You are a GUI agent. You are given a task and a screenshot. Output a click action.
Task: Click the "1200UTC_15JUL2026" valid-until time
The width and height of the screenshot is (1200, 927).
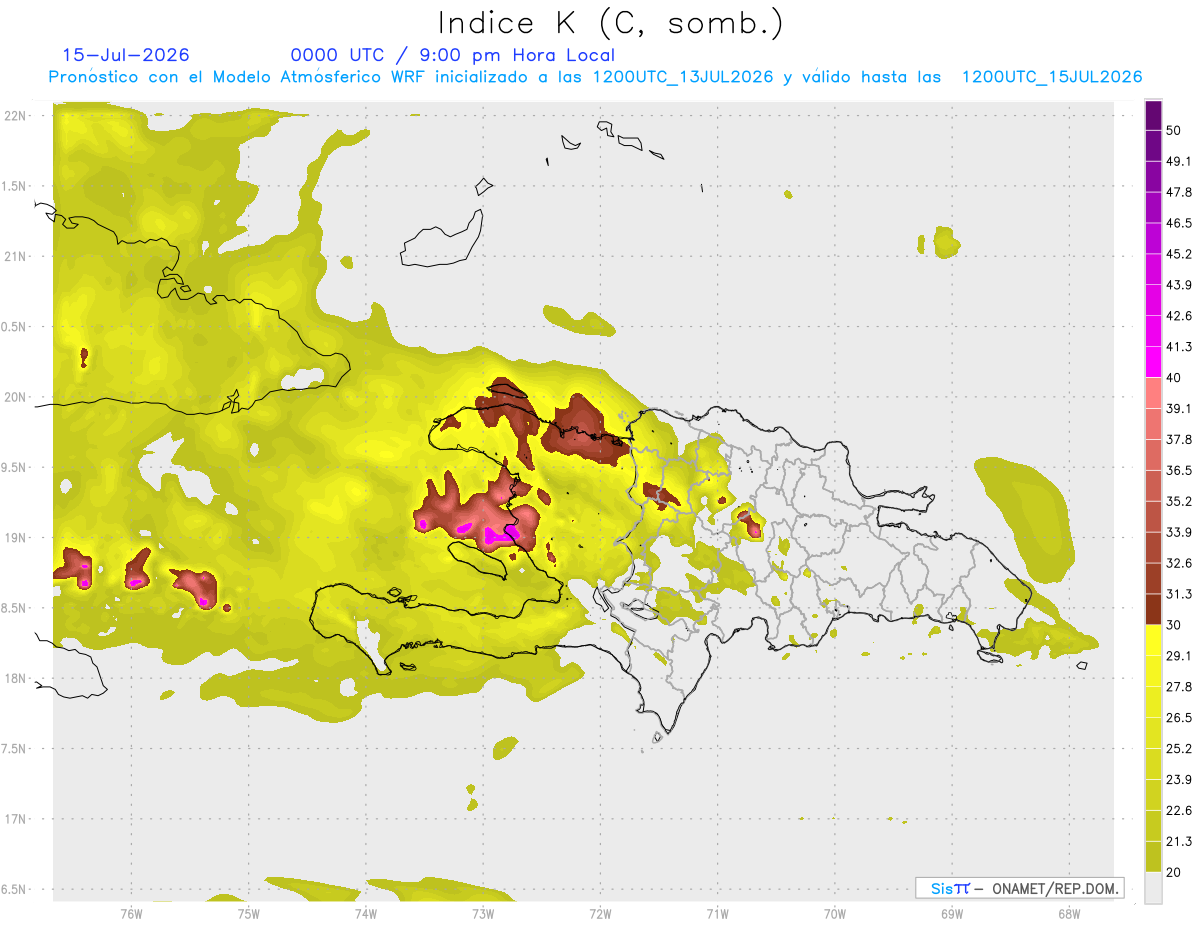(x=1052, y=77)
